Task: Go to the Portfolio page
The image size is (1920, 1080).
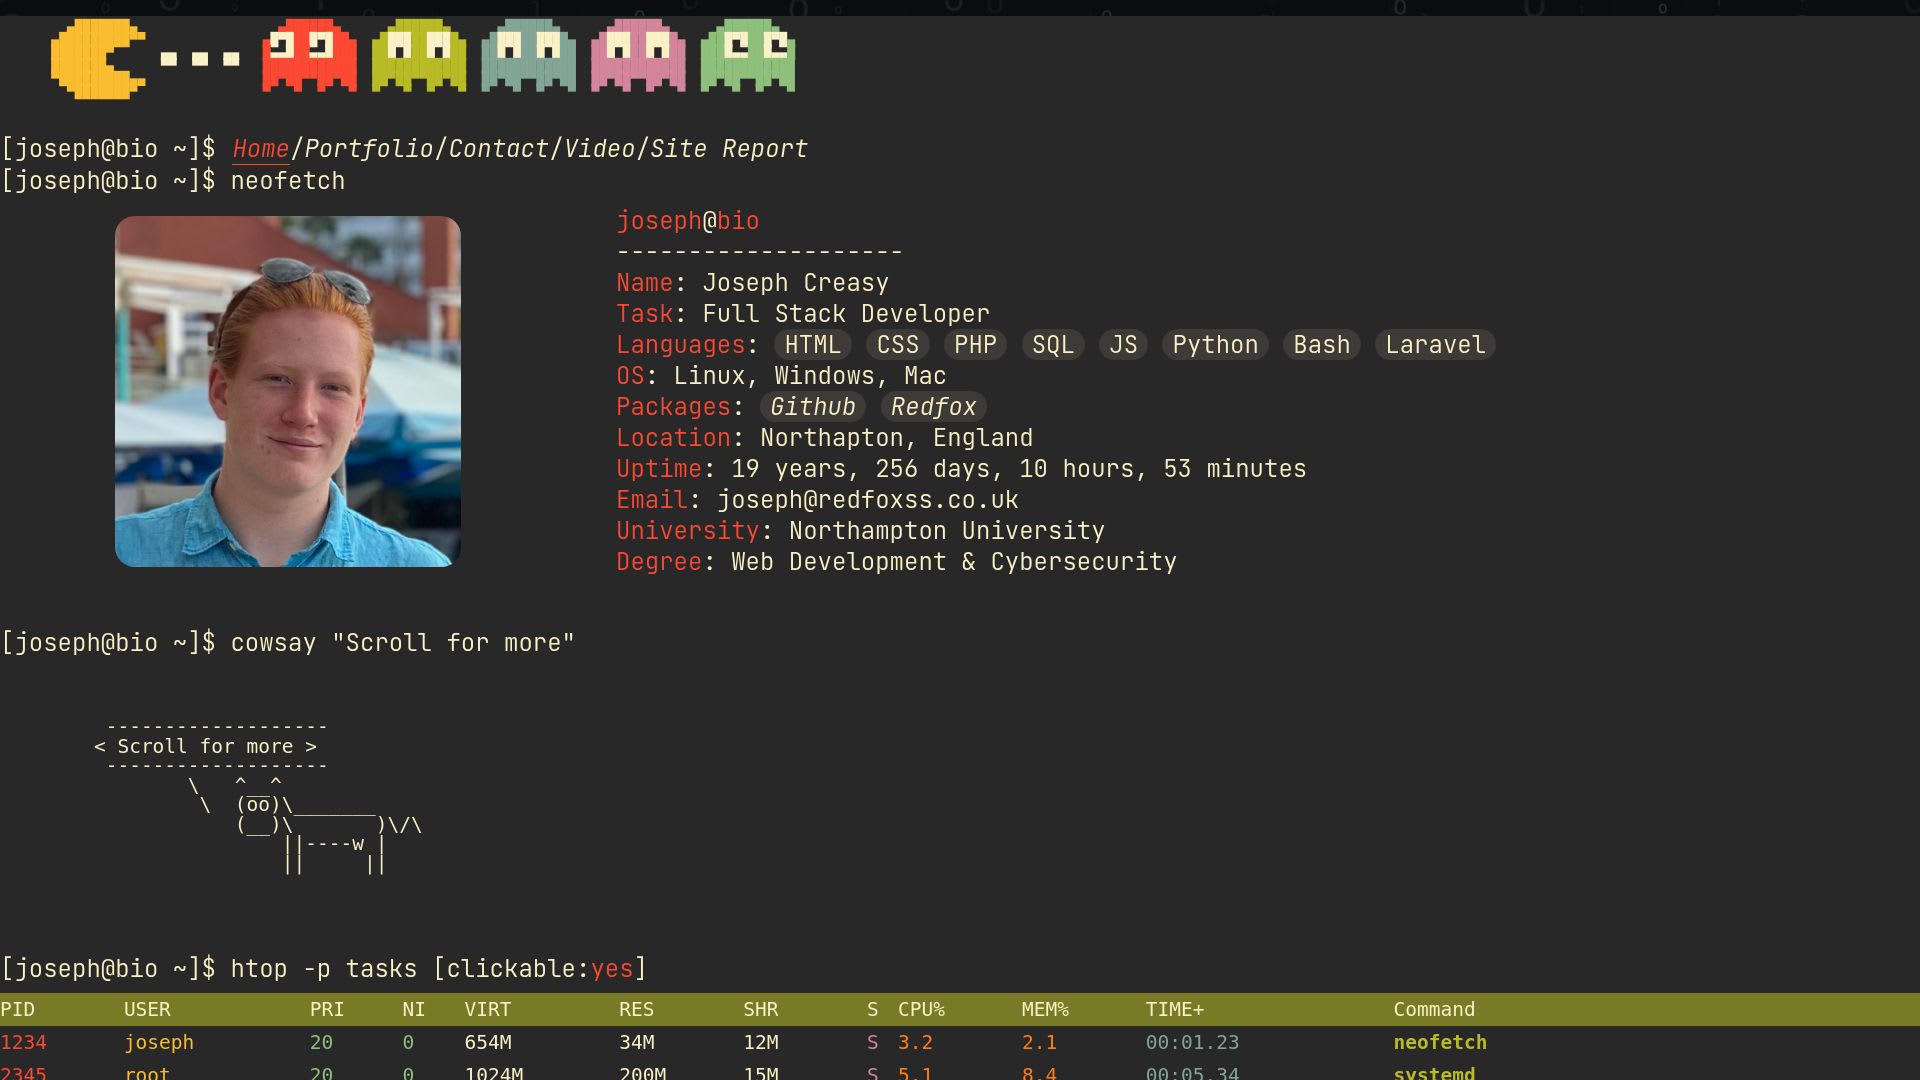Action: pos(368,149)
